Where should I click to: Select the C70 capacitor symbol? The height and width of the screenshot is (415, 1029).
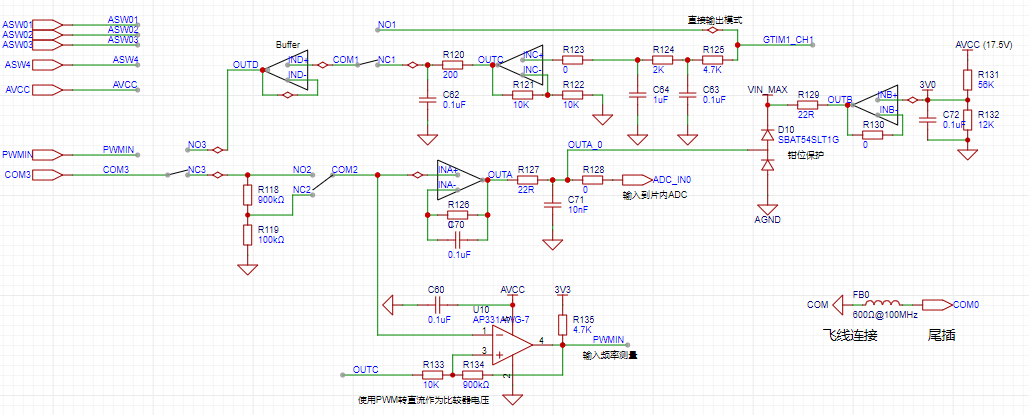(x=458, y=240)
